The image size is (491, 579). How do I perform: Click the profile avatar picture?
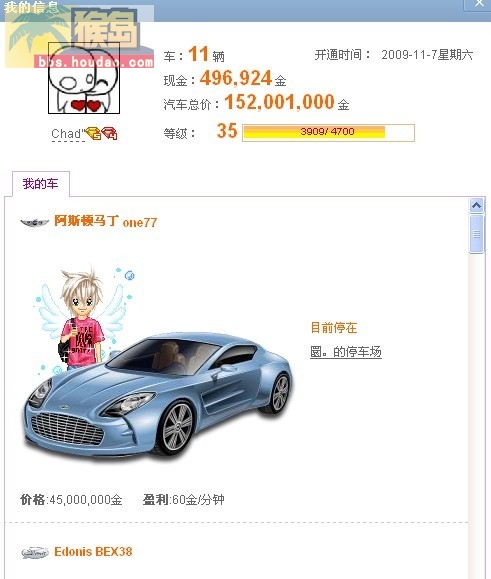pos(84,78)
